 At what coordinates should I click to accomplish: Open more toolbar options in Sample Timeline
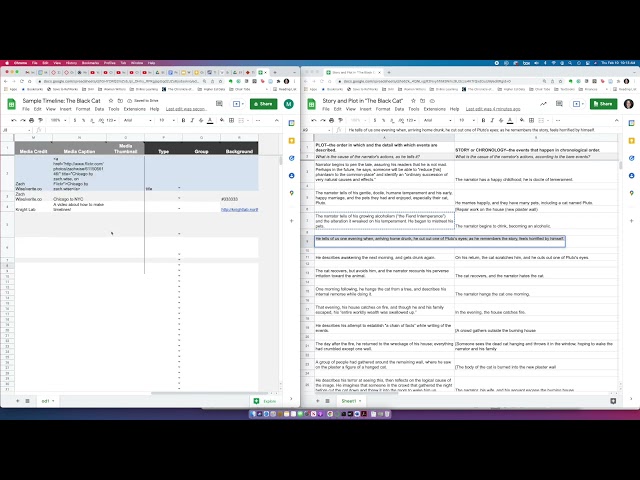[258, 120]
